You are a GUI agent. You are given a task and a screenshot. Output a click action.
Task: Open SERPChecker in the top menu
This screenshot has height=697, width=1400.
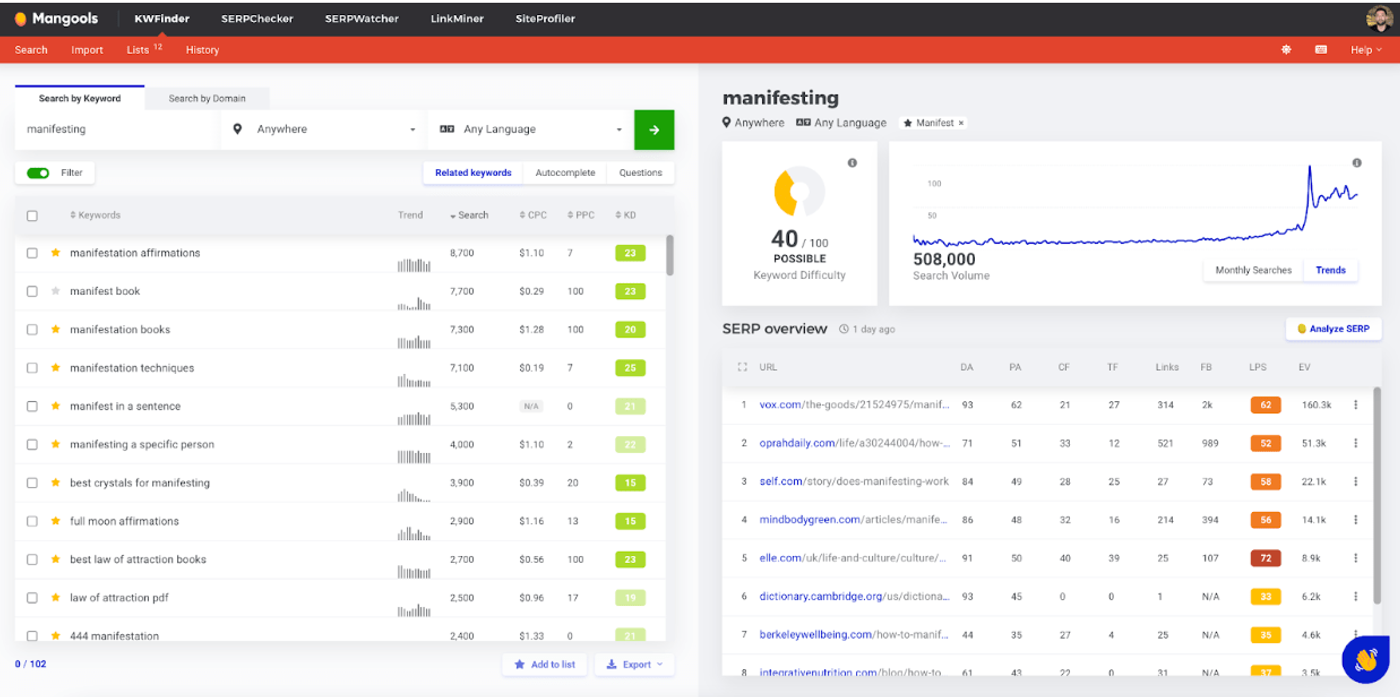tap(257, 19)
